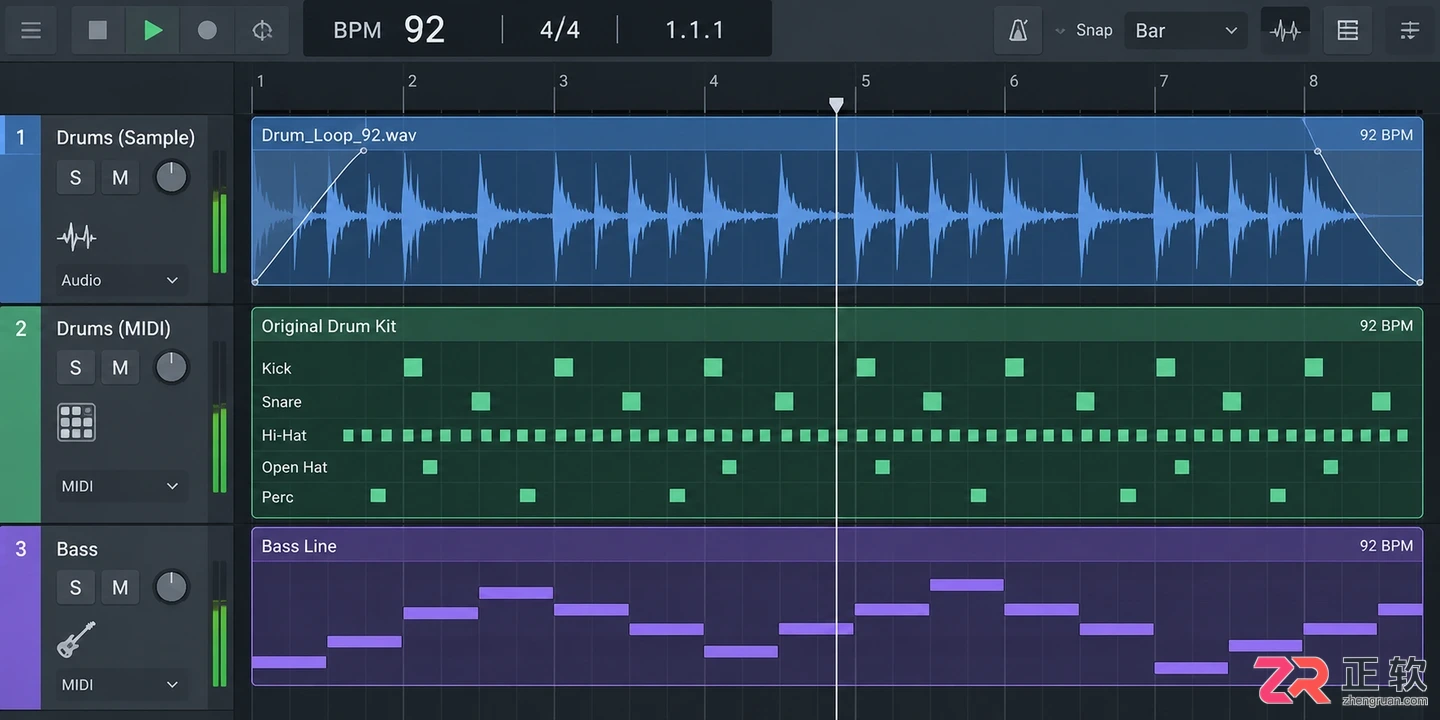Open the MIDI type dropdown on Bass track
The image size is (1440, 720).
[120, 685]
